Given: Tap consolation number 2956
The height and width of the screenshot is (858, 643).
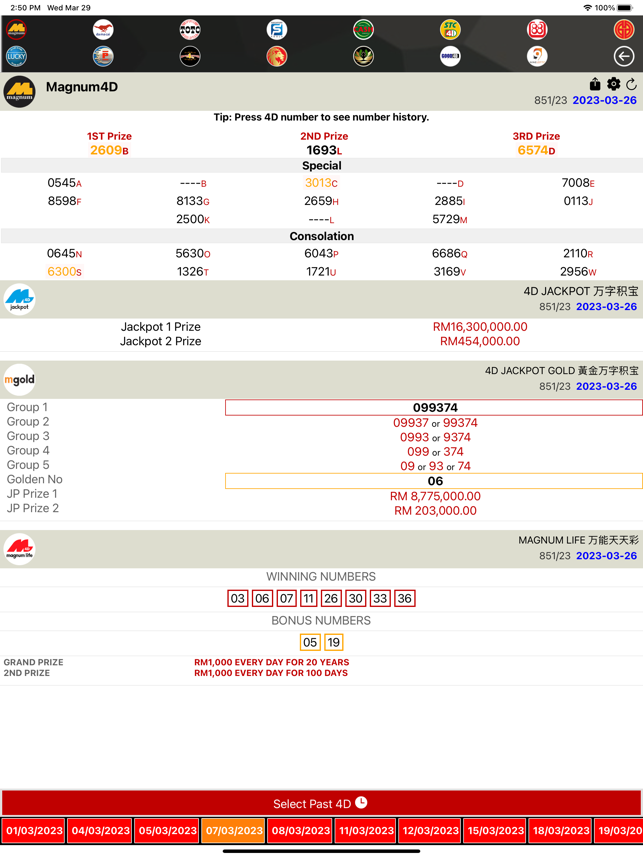Looking at the screenshot, I should (578, 271).
